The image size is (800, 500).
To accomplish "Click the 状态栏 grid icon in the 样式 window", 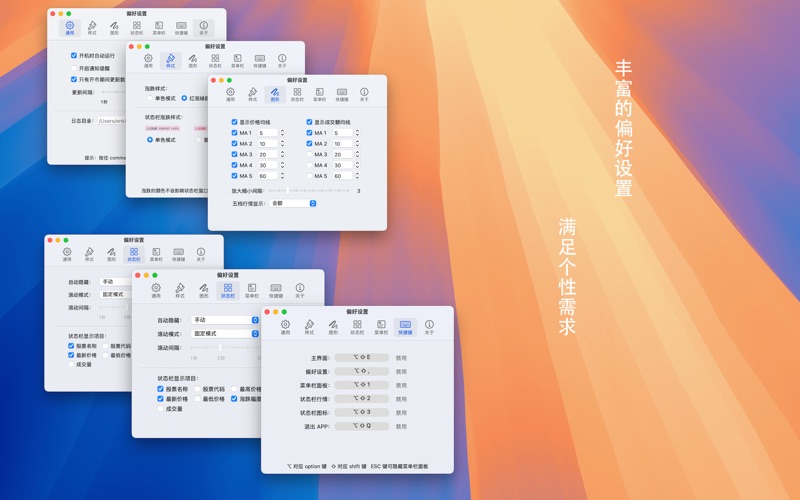I will click(x=215, y=60).
